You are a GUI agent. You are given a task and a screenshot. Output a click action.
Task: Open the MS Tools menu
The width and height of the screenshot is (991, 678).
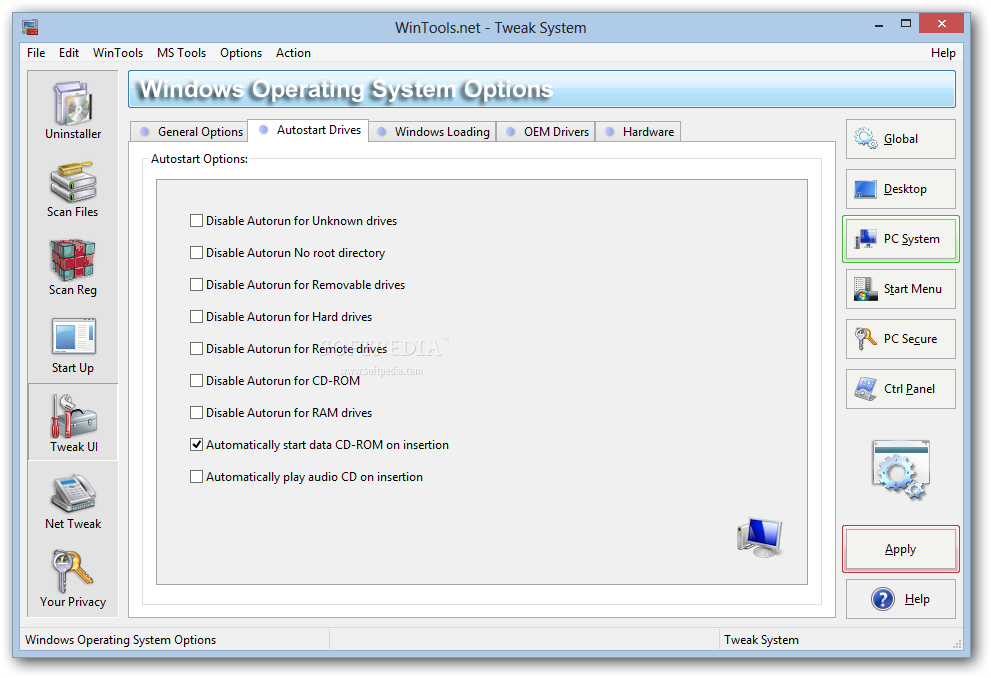181,53
